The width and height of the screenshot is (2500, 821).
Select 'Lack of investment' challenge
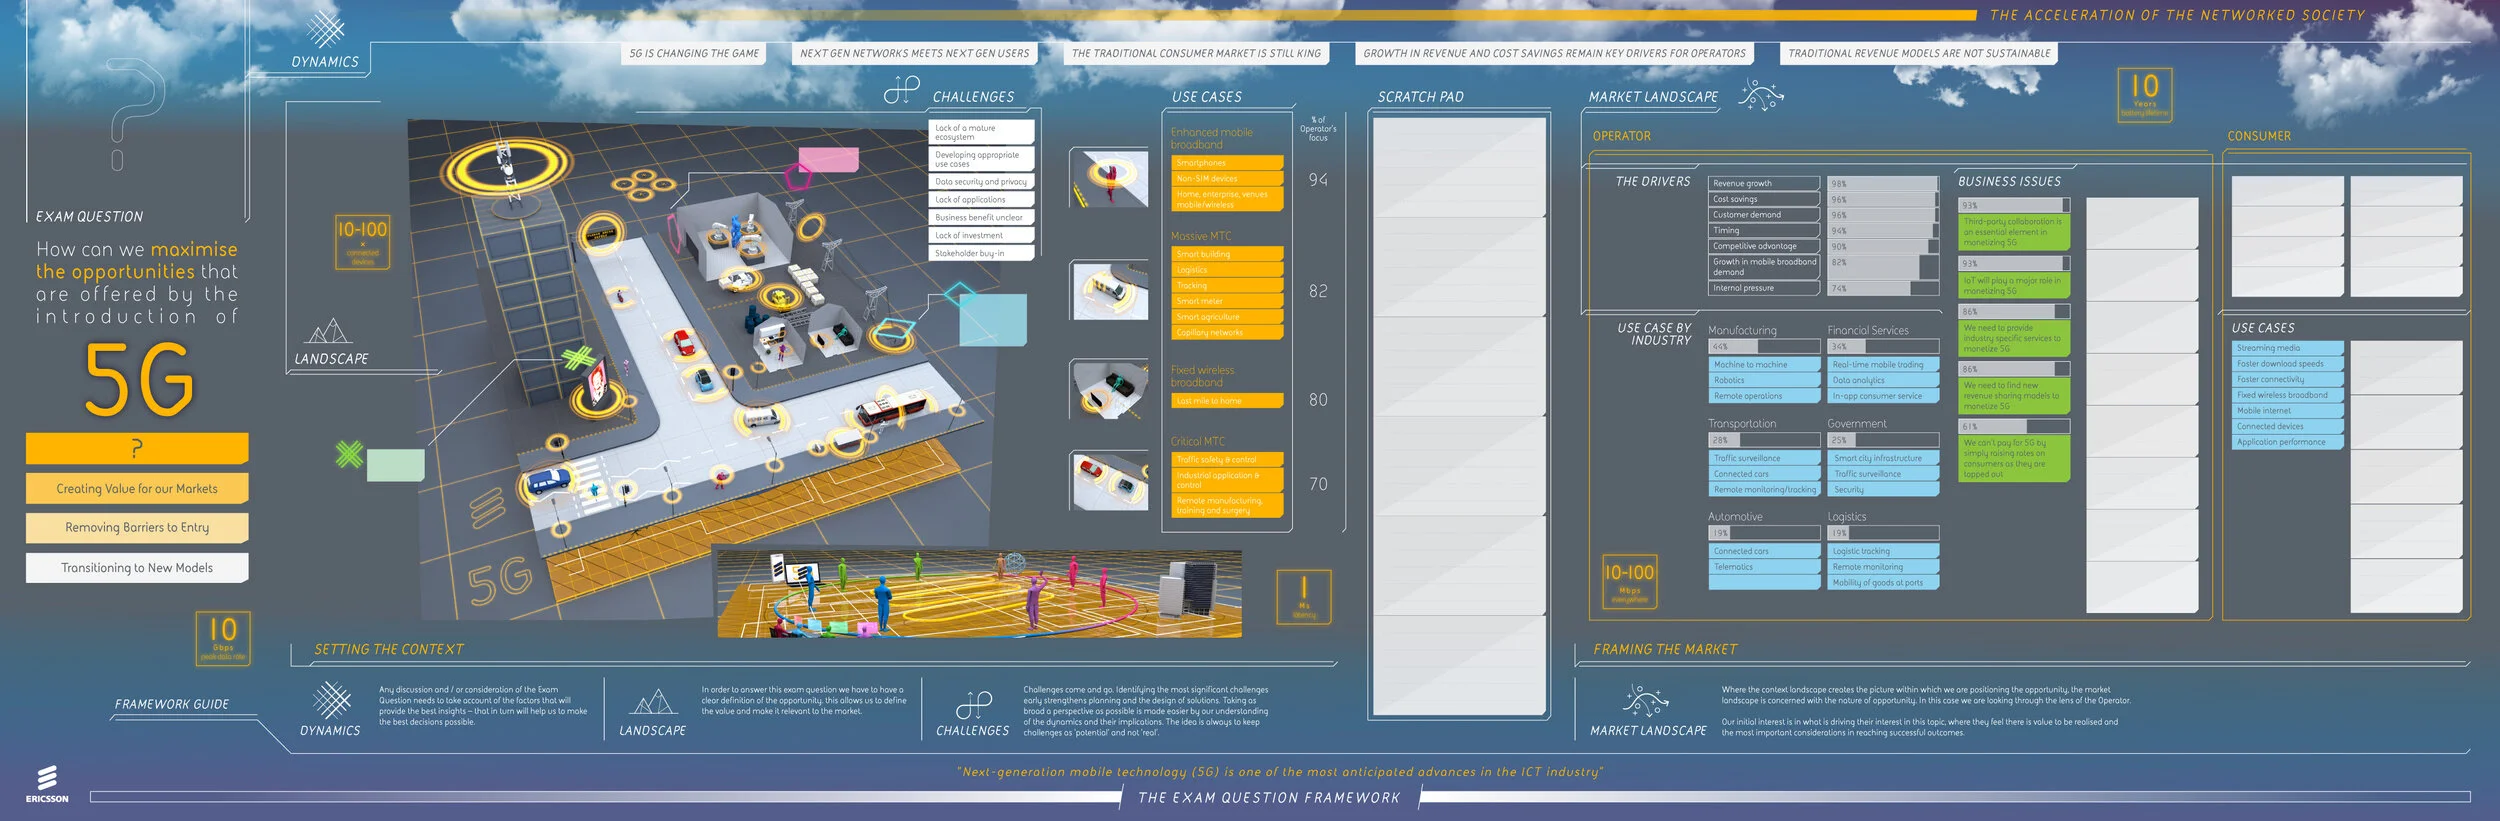[981, 235]
